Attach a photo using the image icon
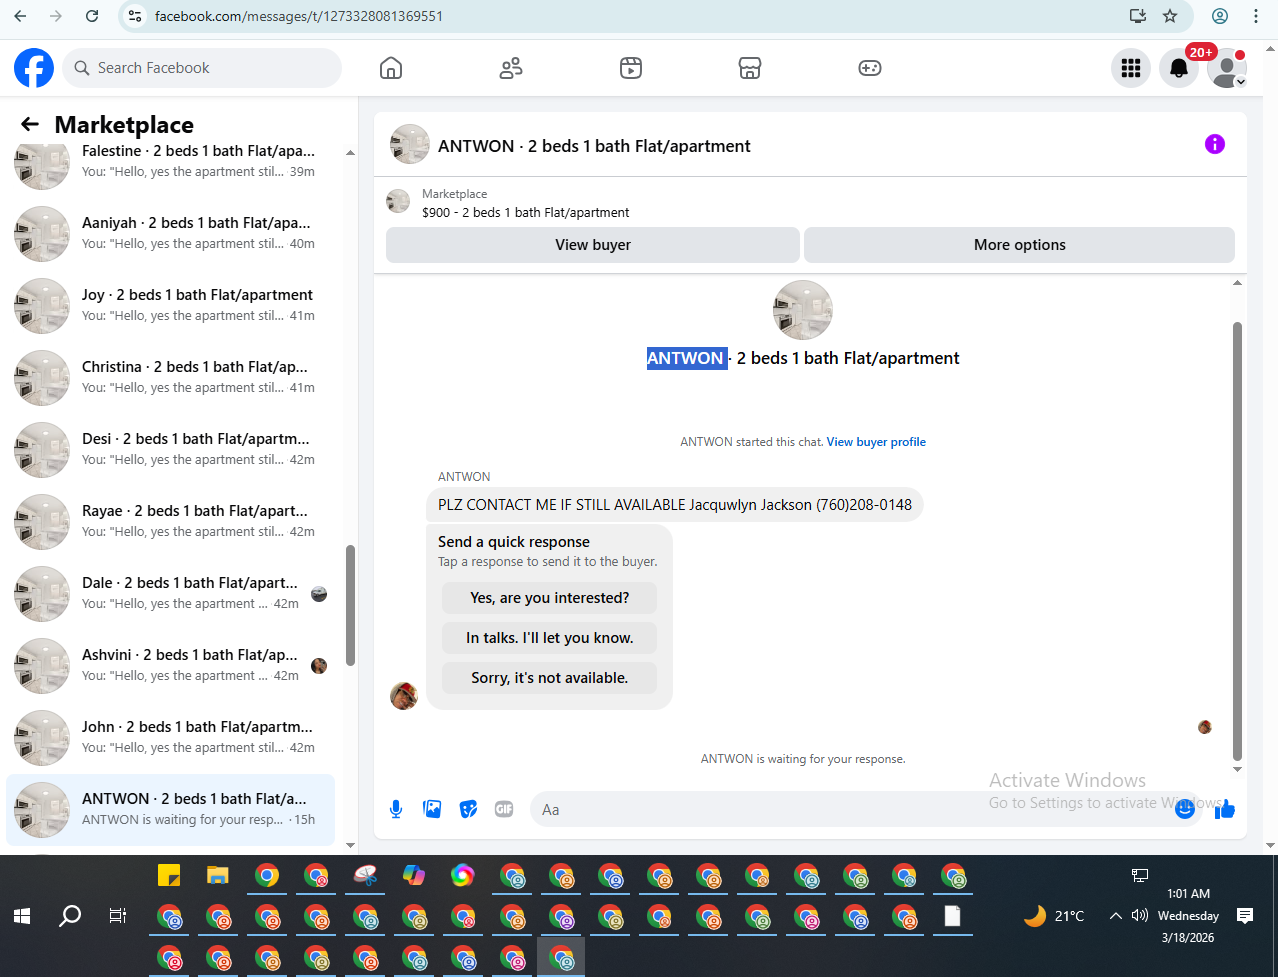 [432, 809]
